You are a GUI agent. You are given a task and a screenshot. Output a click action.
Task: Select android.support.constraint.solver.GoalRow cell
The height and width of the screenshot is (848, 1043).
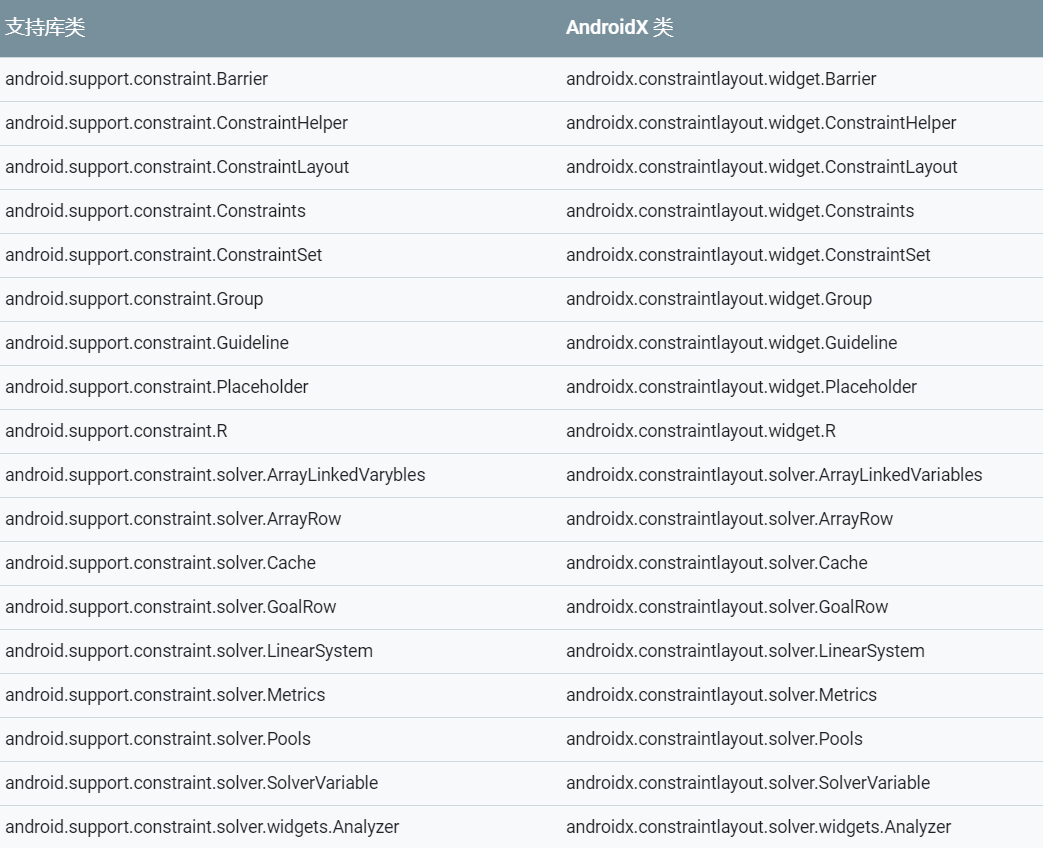[171, 607]
